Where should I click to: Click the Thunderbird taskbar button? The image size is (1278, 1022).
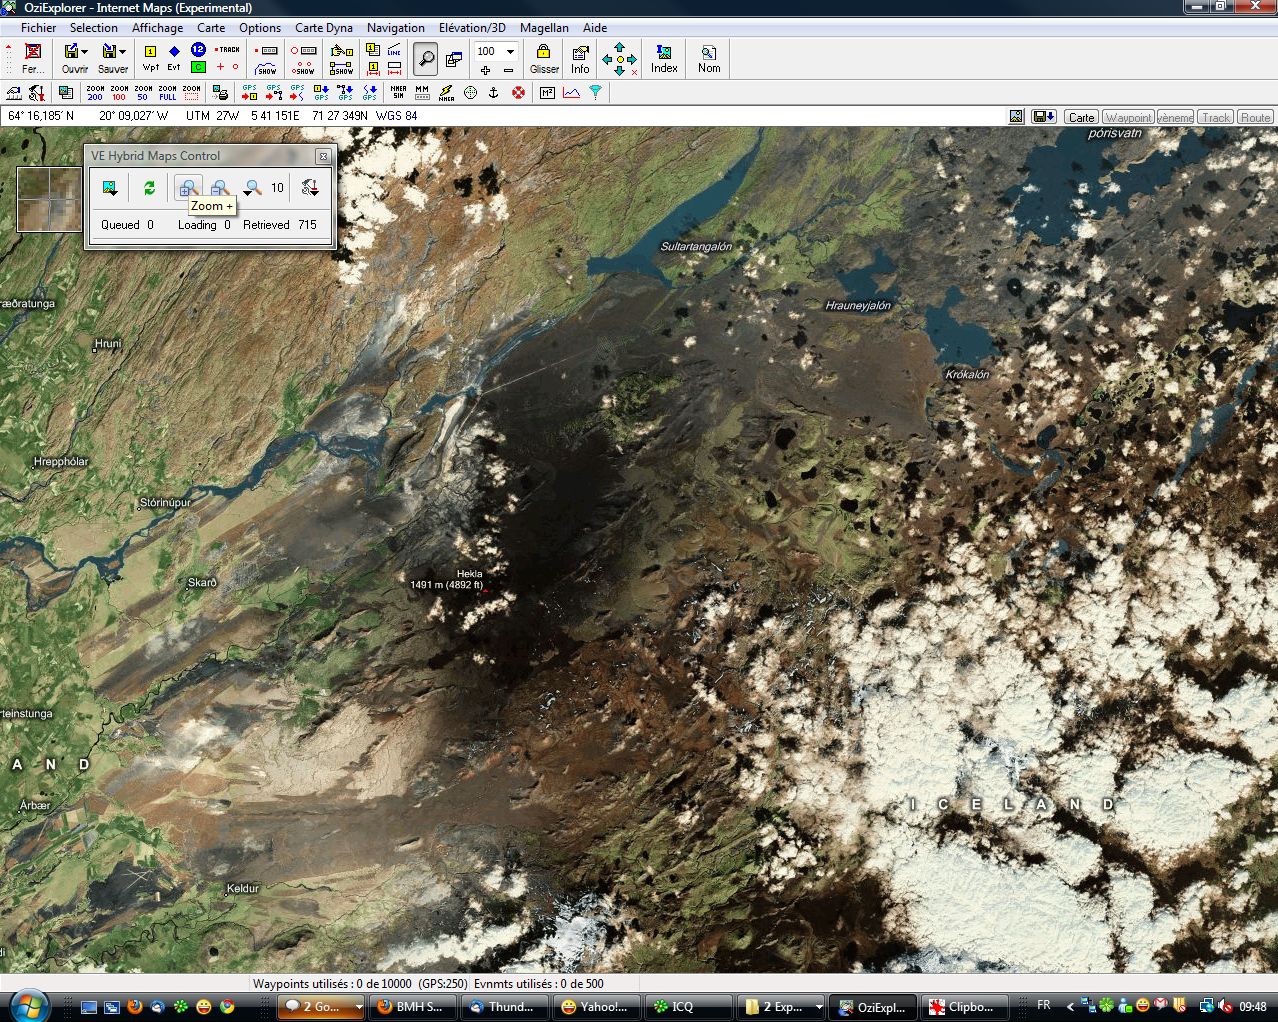[x=503, y=1007]
